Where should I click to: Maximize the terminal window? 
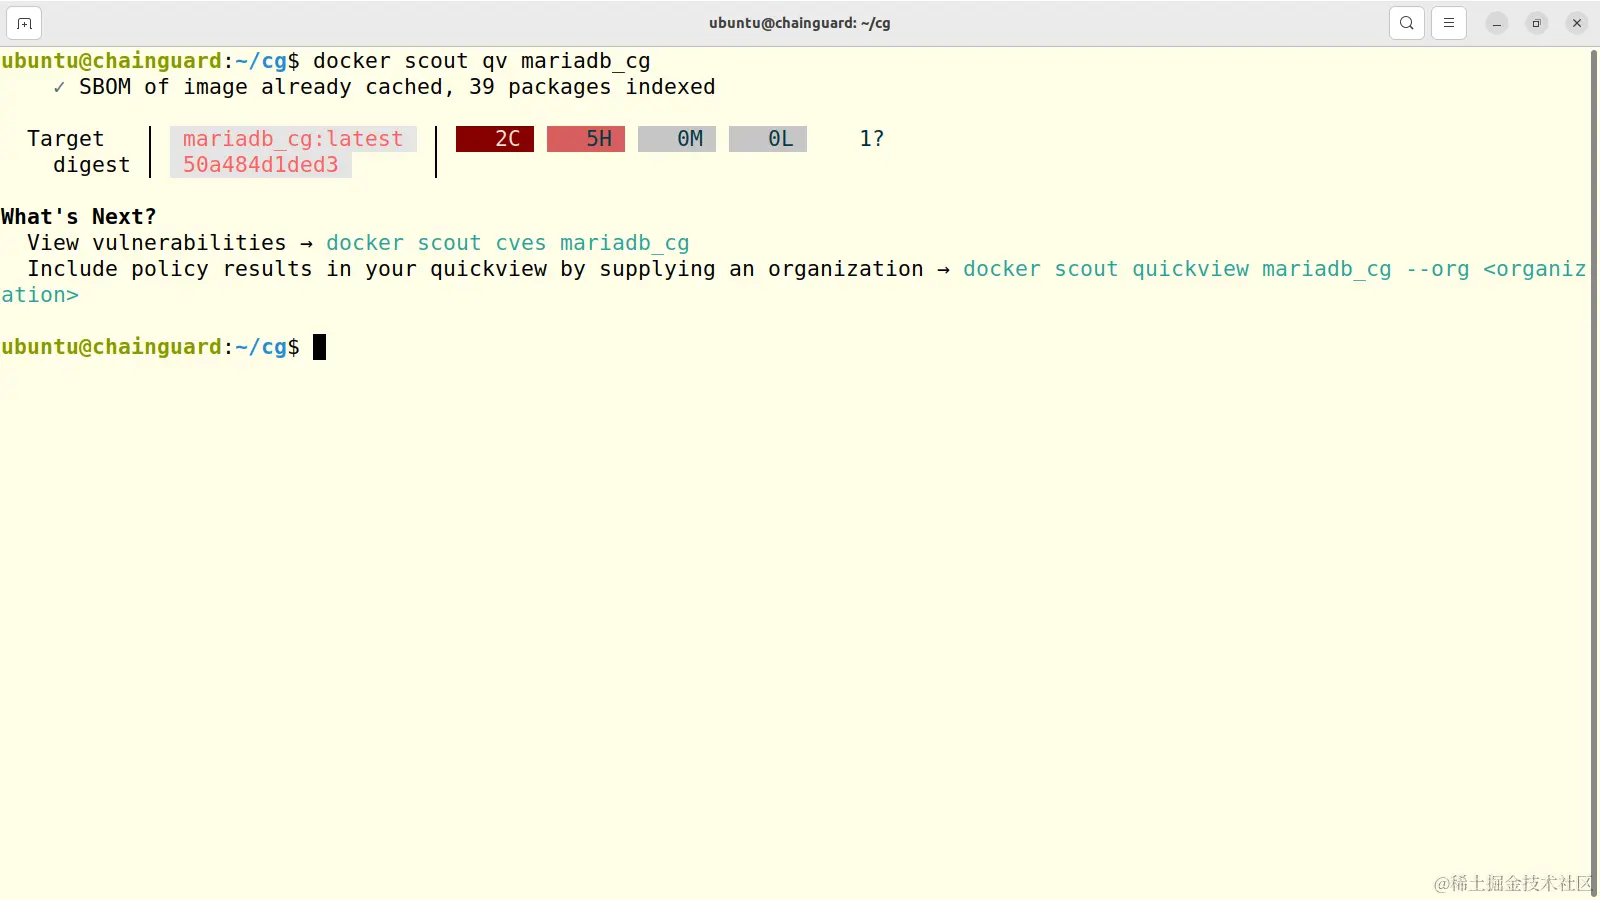(1537, 23)
